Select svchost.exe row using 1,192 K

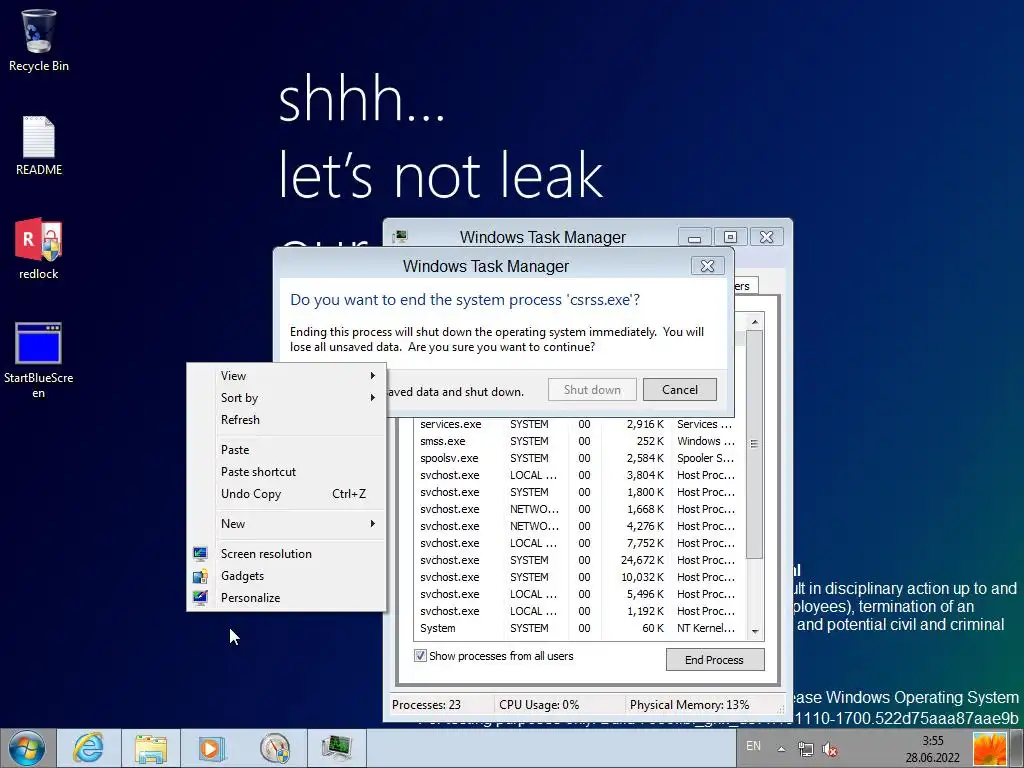[579, 611]
